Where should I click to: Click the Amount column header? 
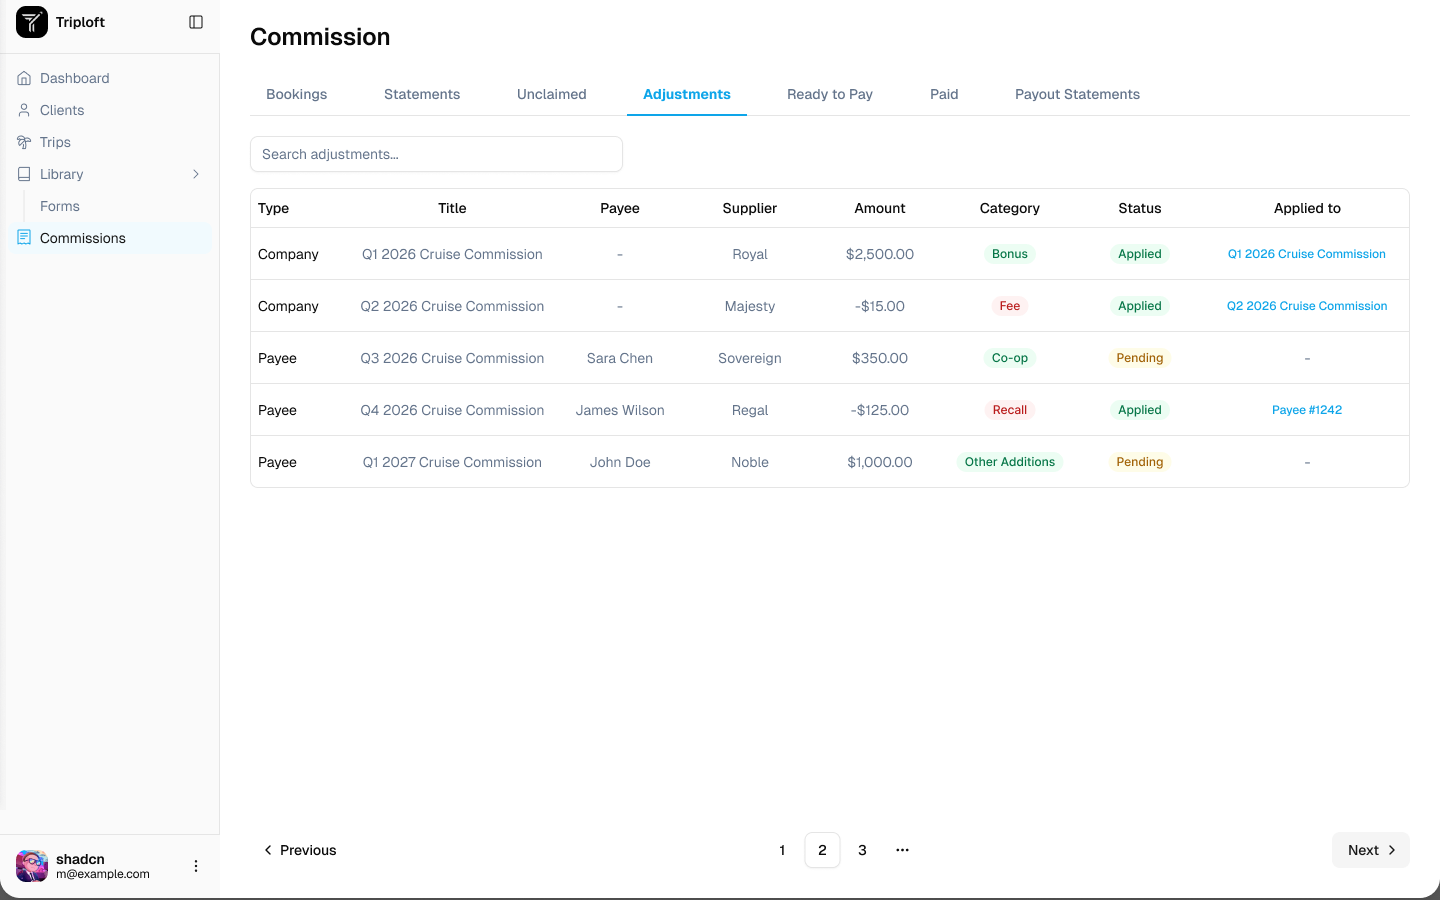[x=880, y=208]
